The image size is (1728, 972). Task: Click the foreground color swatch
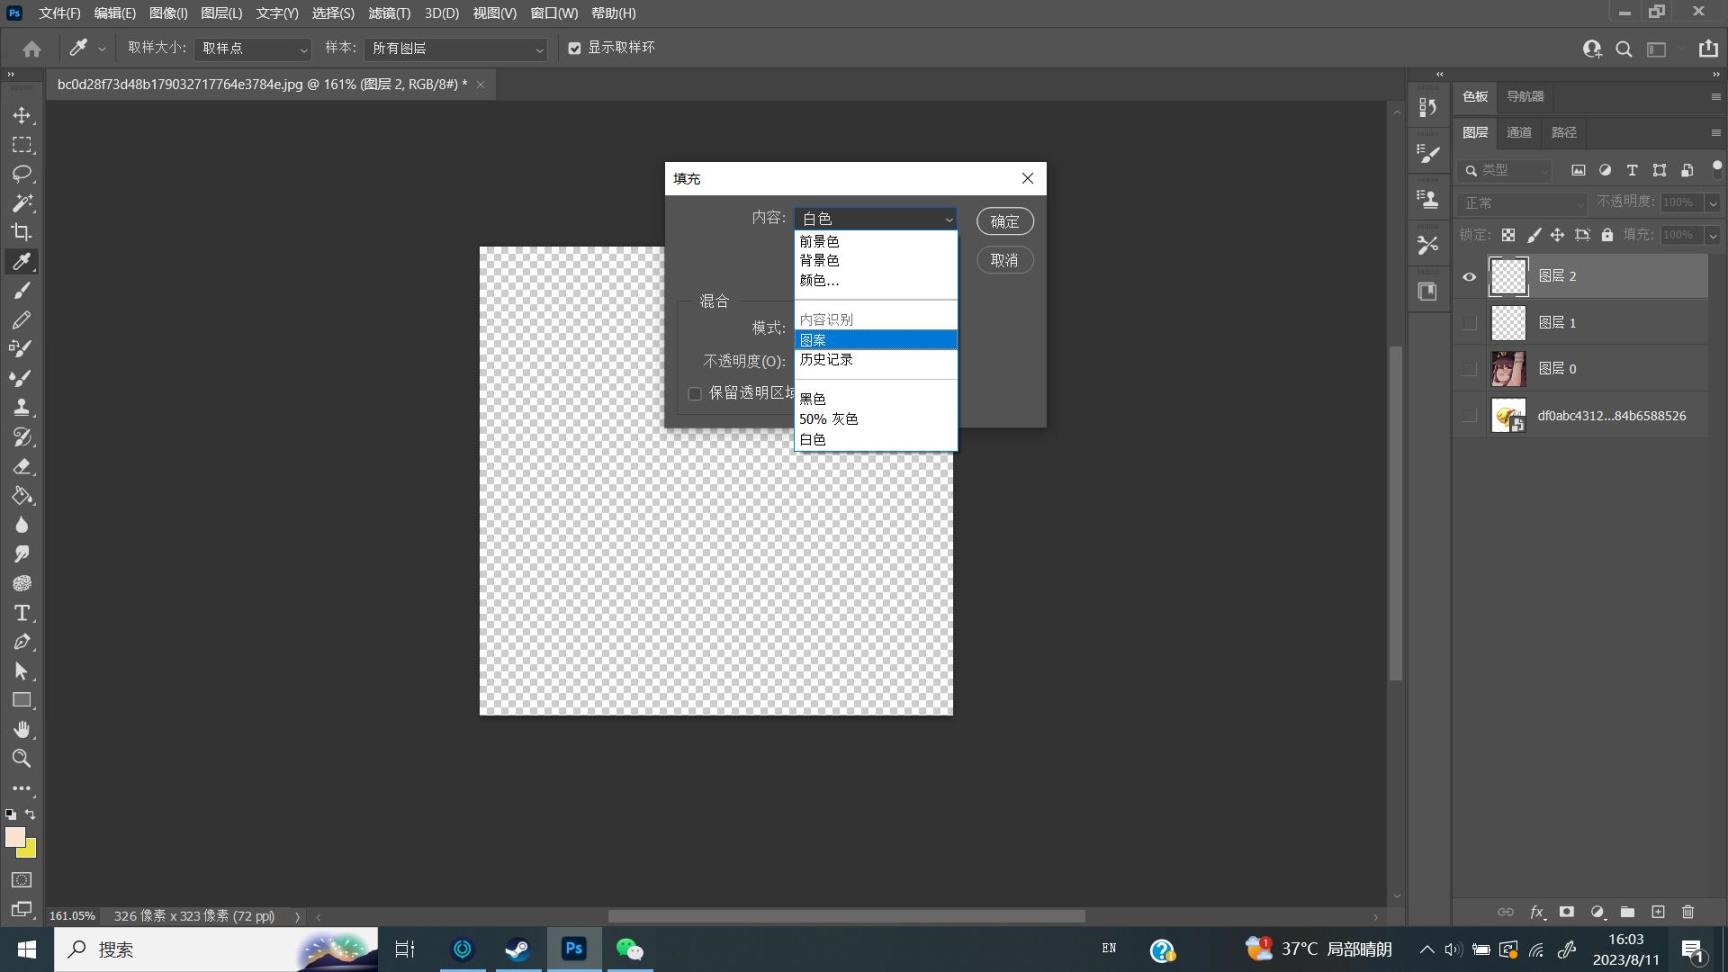pos(14,837)
